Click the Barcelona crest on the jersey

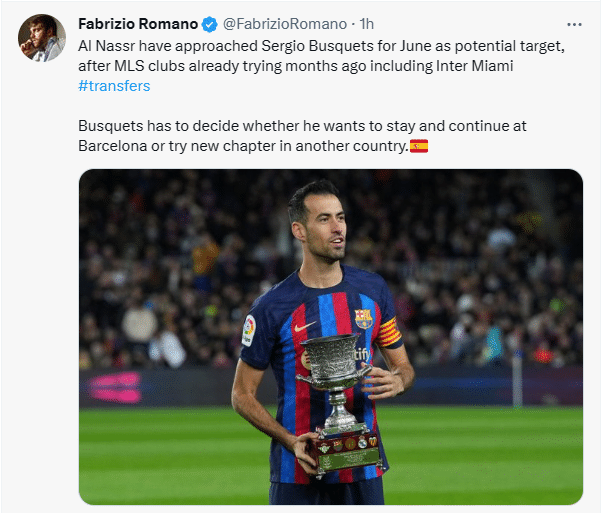pyautogui.click(x=363, y=317)
